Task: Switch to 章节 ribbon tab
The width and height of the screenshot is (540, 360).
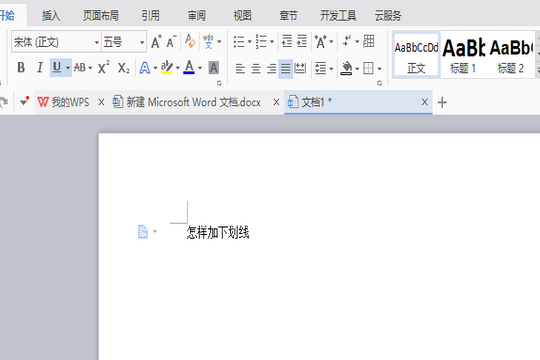Action: click(288, 16)
